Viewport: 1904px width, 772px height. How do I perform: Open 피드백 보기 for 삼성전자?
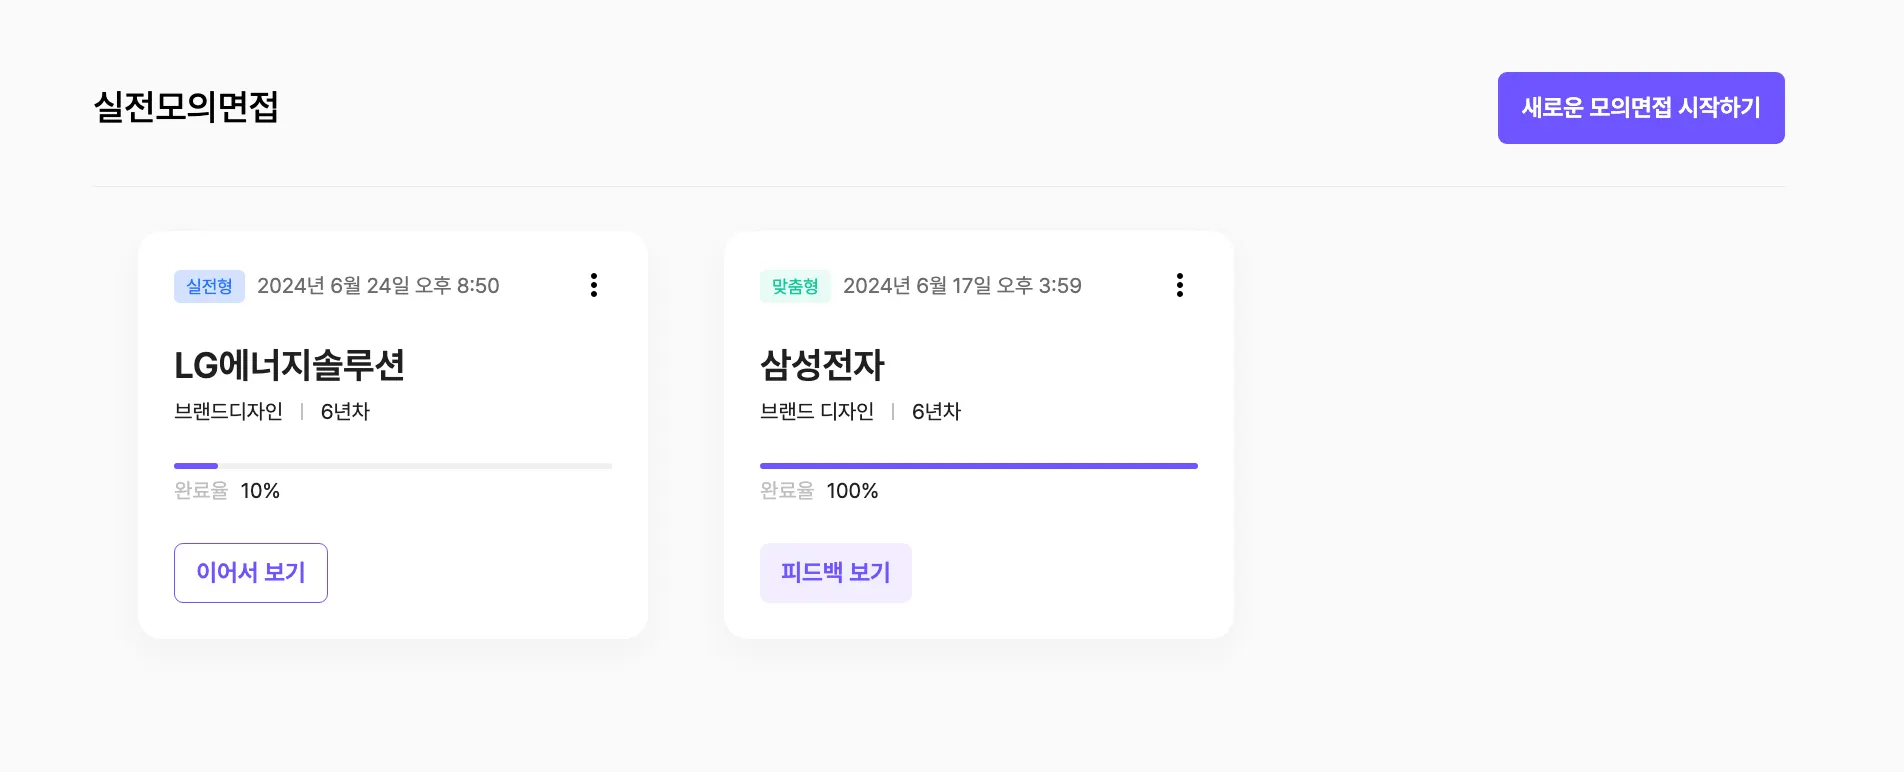pos(835,573)
